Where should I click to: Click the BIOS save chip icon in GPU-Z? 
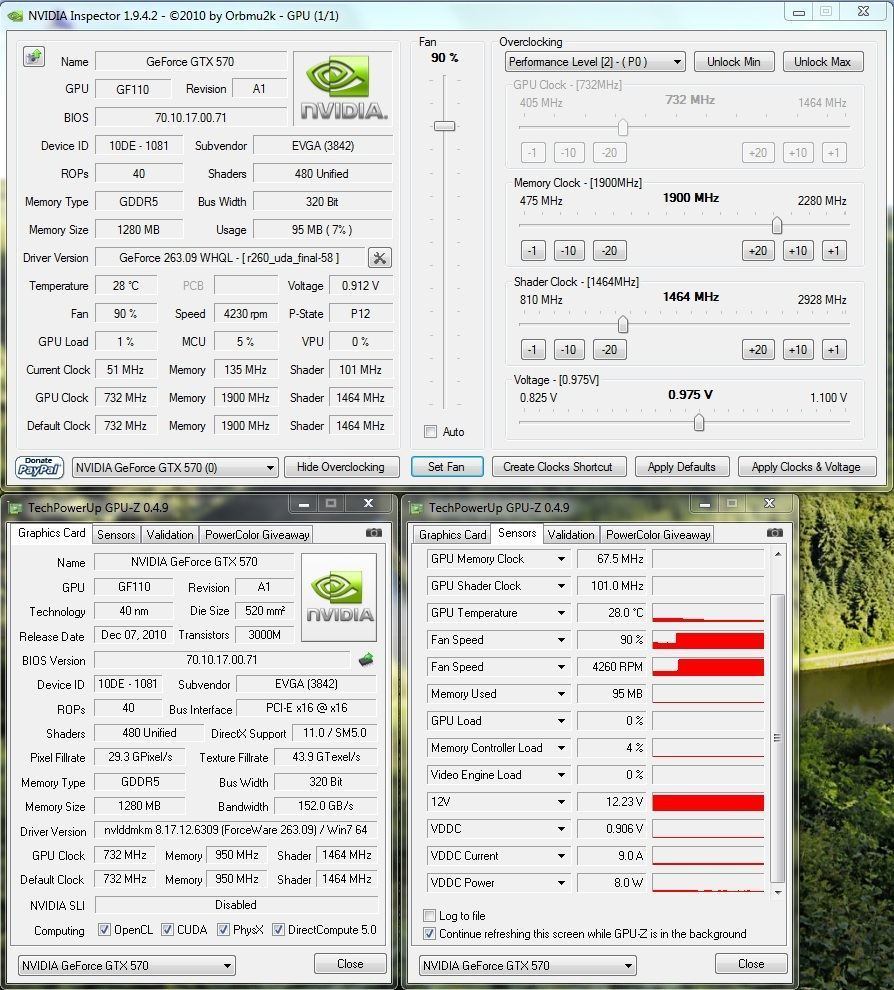pyautogui.click(x=366, y=660)
